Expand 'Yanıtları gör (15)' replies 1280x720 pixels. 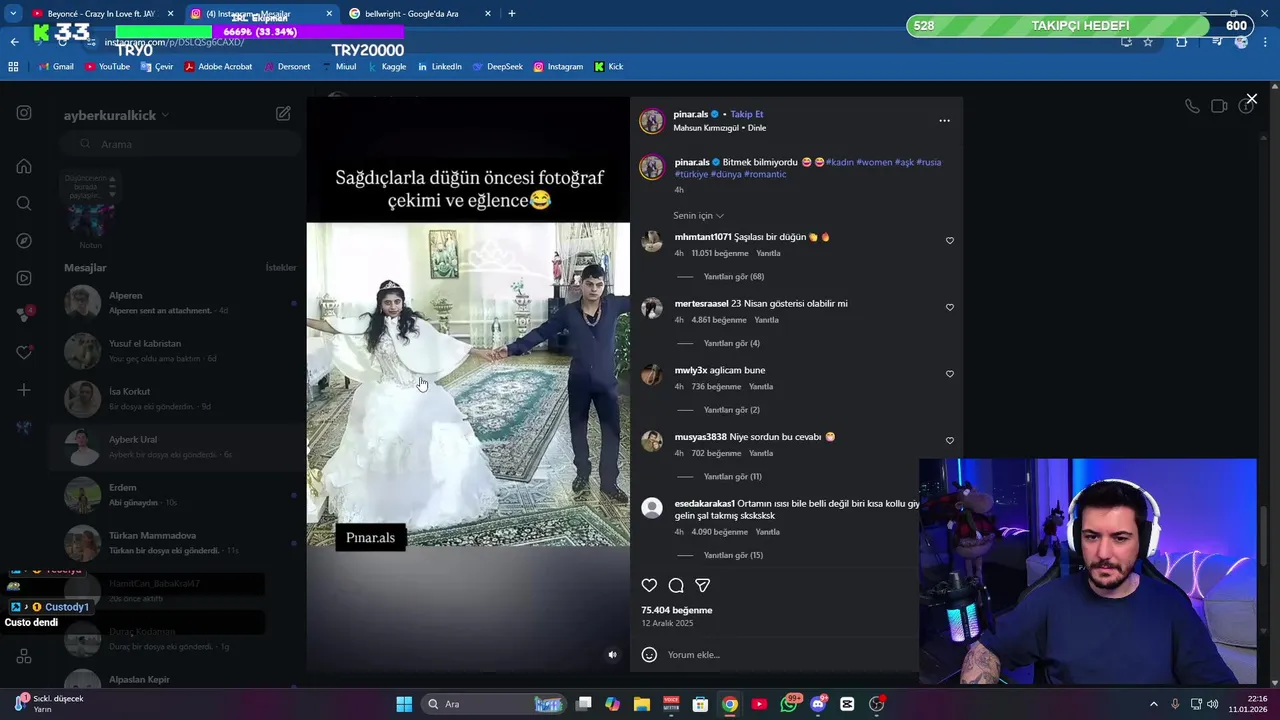(x=733, y=556)
